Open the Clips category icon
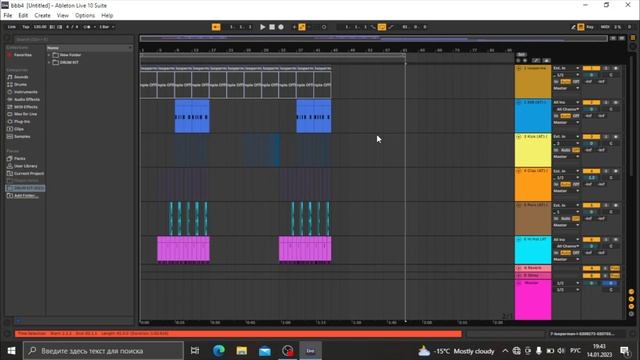The height and width of the screenshot is (360, 640). click(10, 129)
